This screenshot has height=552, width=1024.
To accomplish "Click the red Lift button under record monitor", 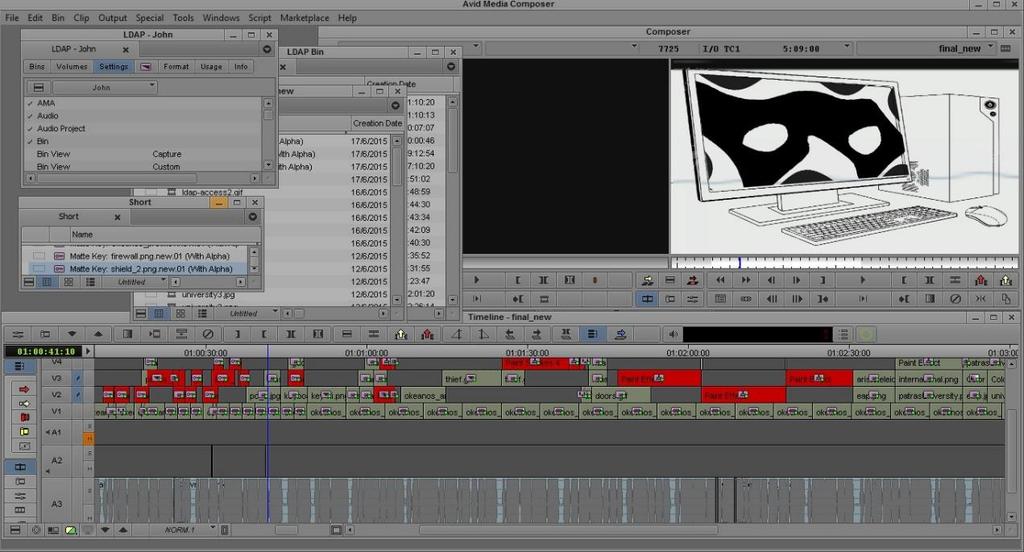I will coord(980,280).
